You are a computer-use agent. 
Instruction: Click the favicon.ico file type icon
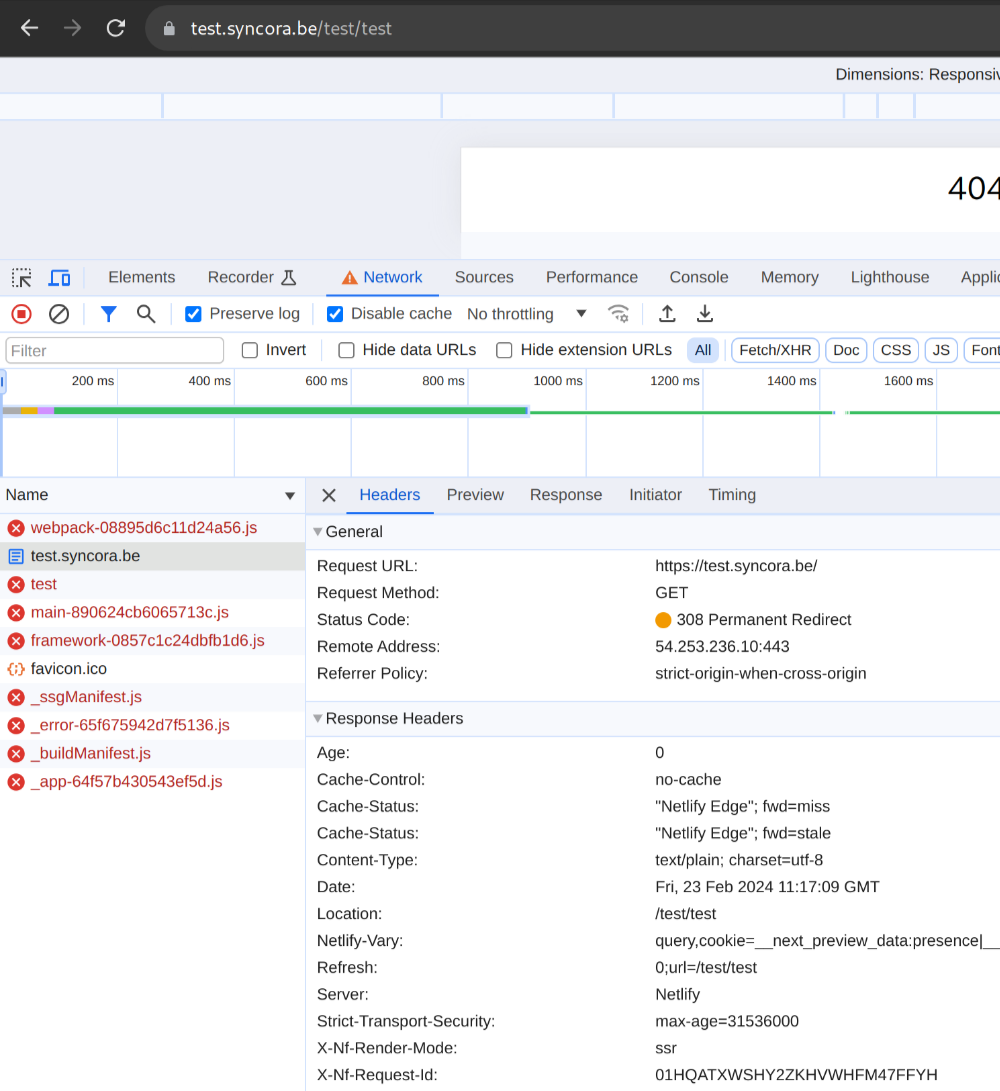click(x=16, y=669)
